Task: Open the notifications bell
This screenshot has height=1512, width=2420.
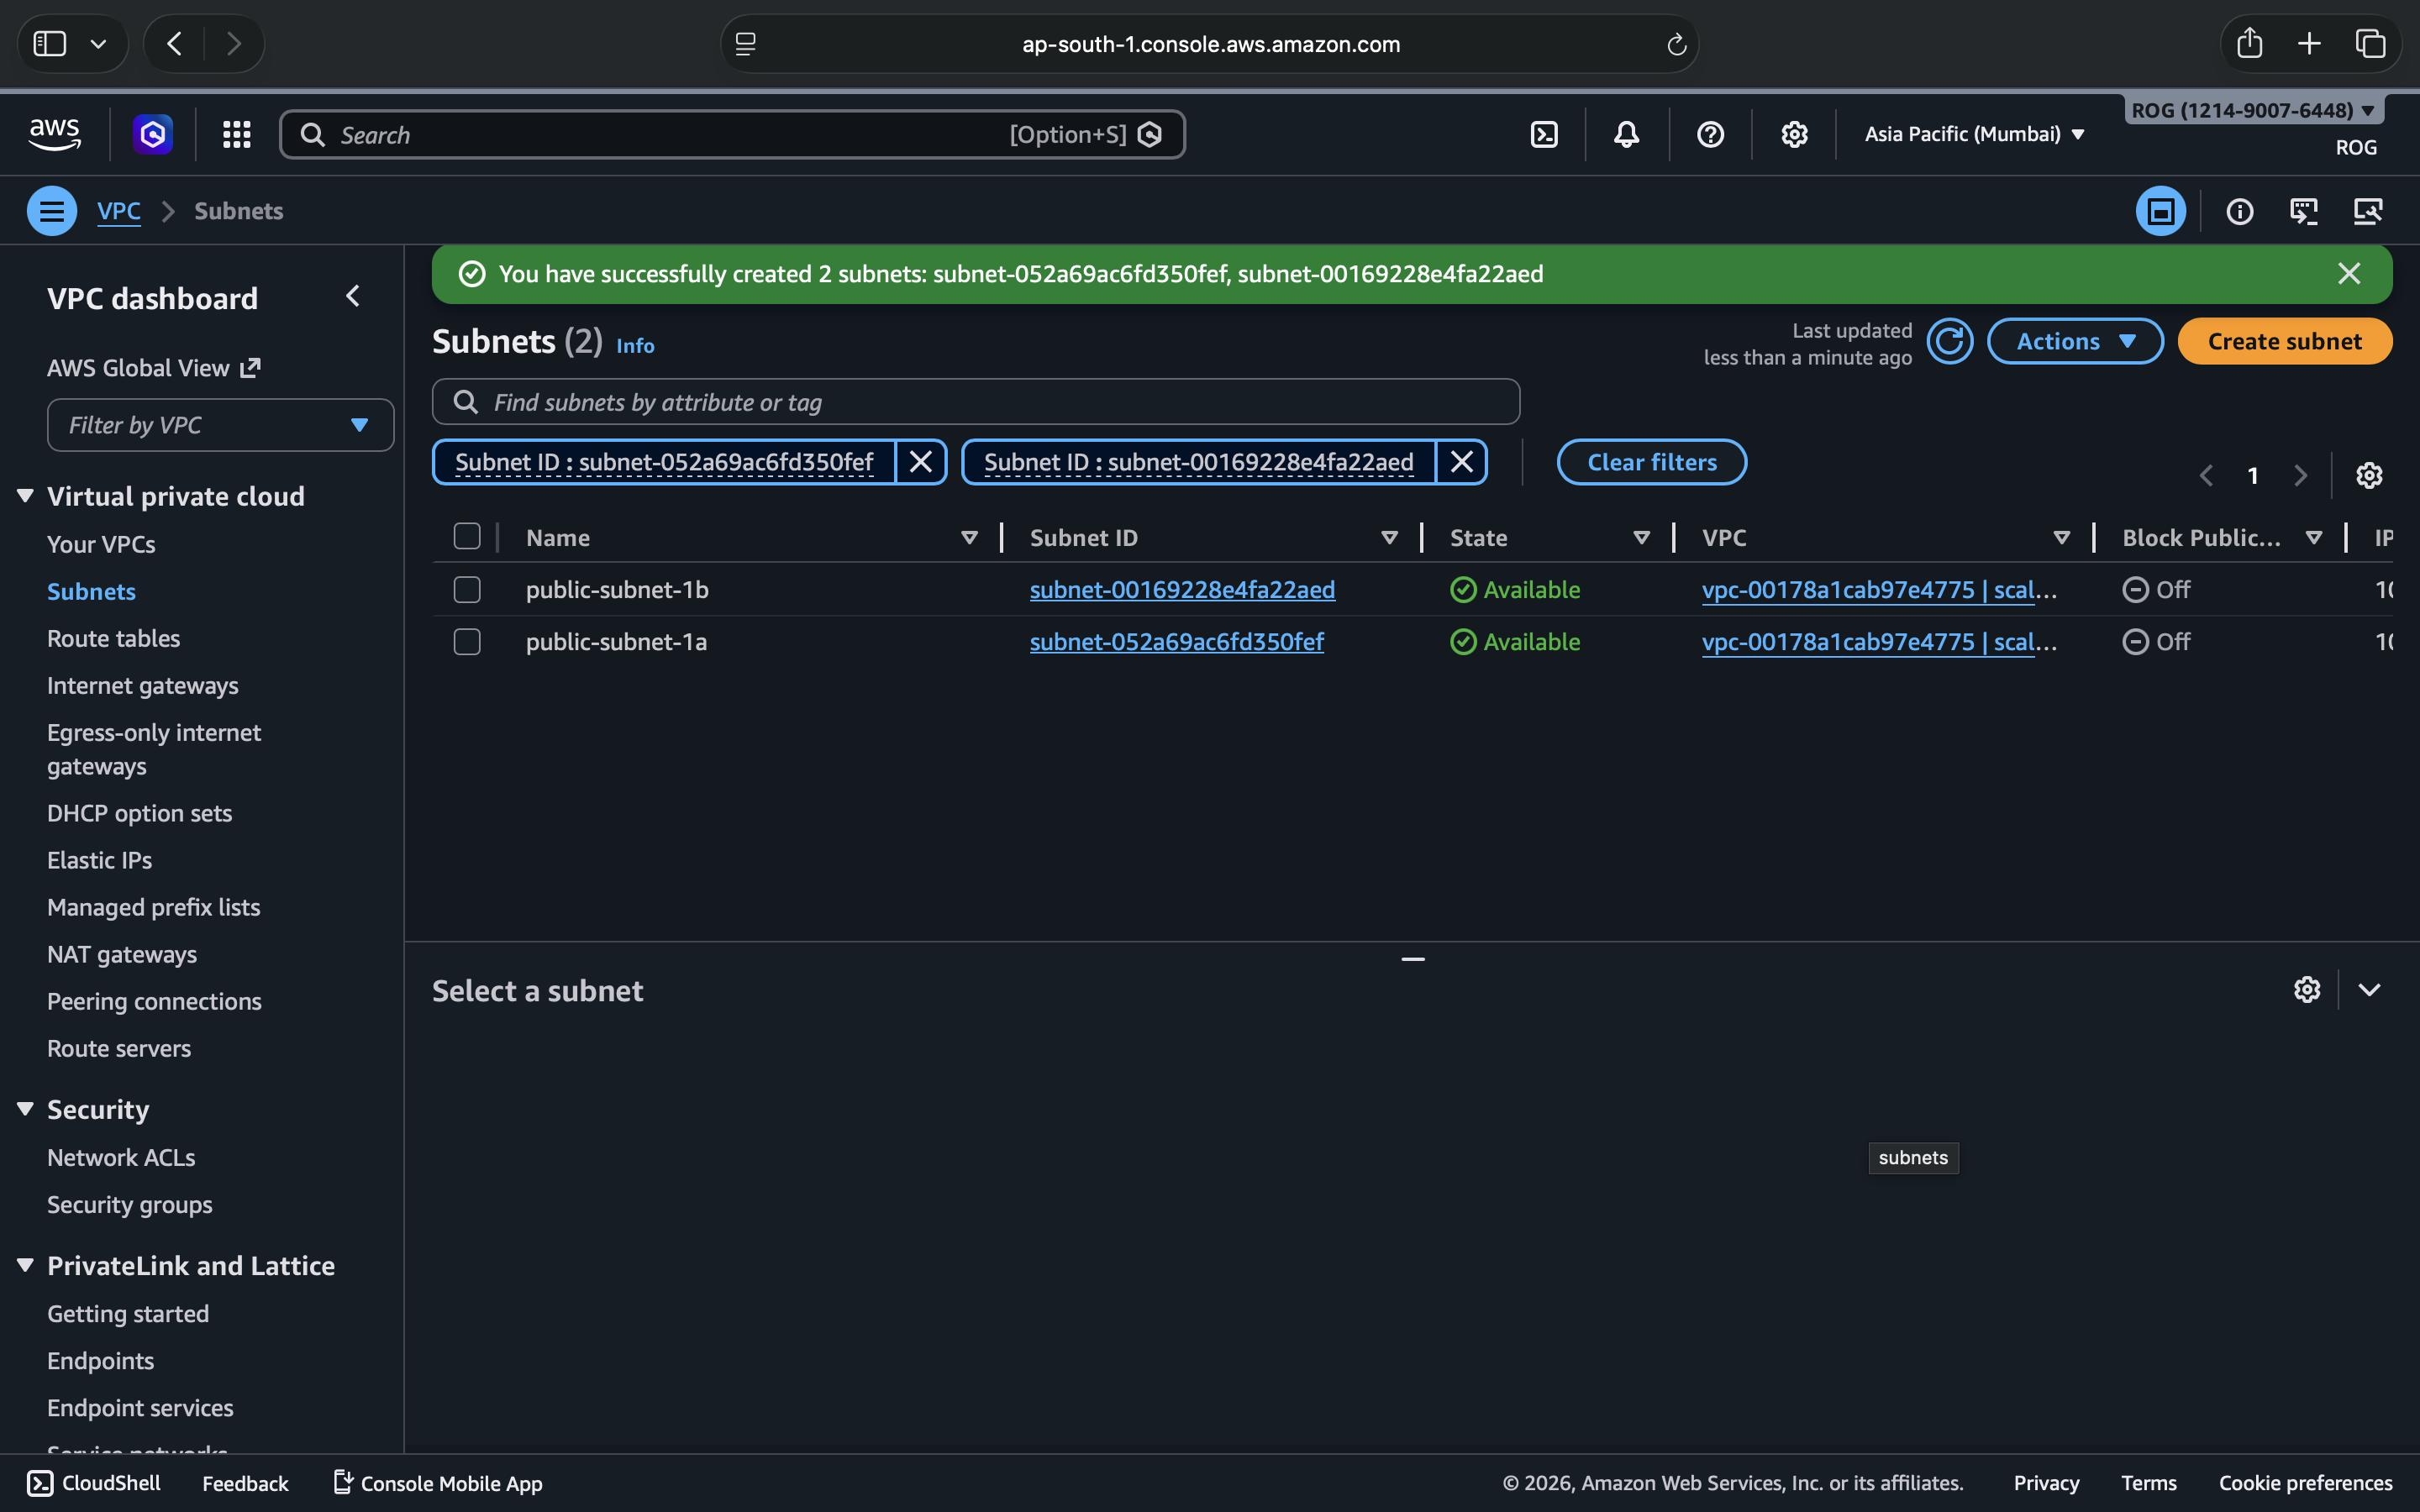Action: tap(1626, 134)
